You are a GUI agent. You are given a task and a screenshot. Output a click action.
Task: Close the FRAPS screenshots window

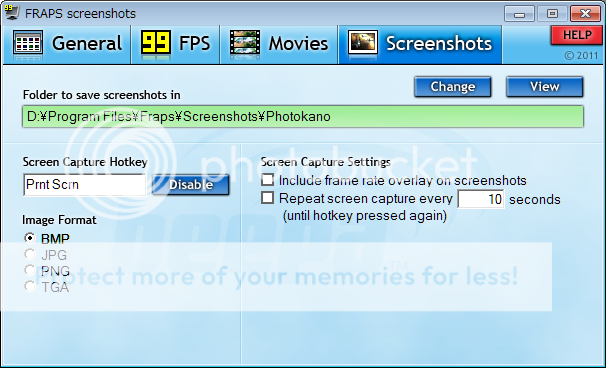(x=585, y=14)
